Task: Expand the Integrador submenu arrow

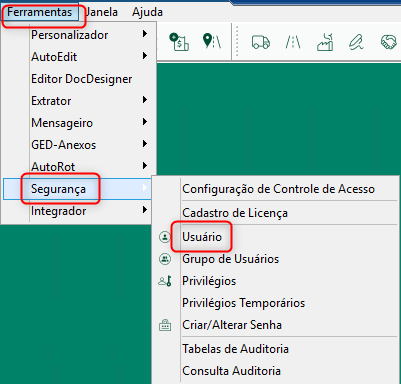Action: (145, 210)
